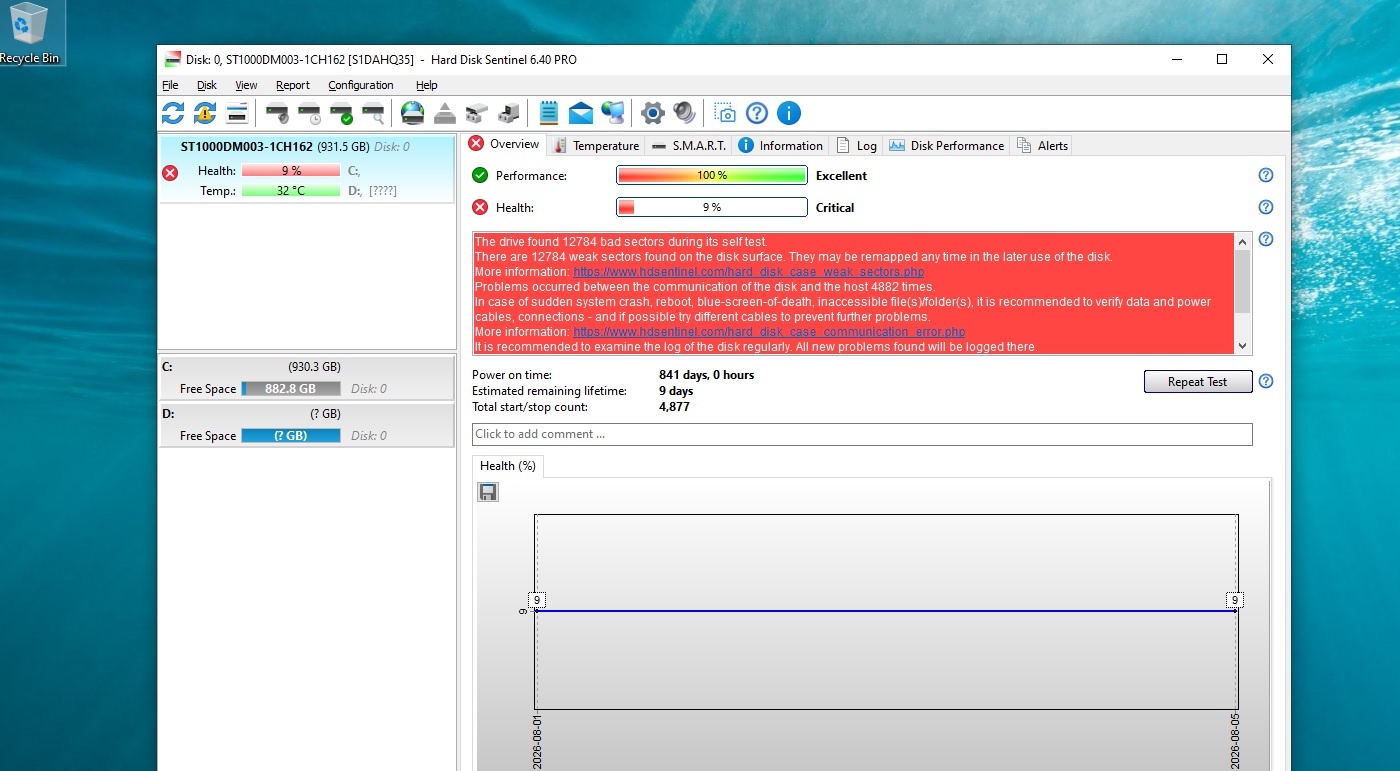This screenshot has height=771, width=1400.
Task: Click the help icon next to Repeat Test
Action: [x=1266, y=381]
